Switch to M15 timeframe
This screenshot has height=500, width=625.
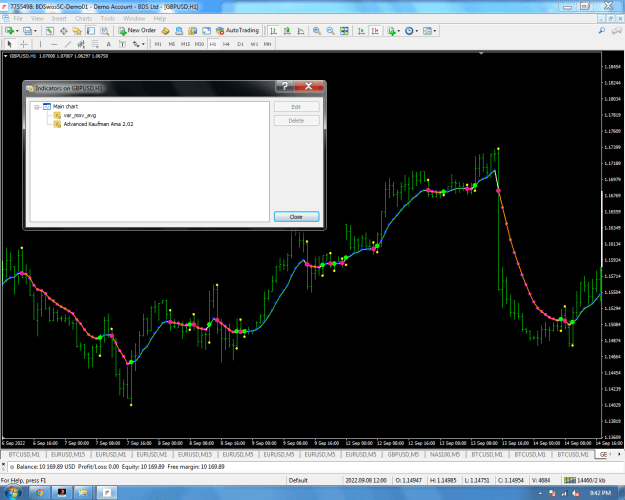click(x=185, y=44)
